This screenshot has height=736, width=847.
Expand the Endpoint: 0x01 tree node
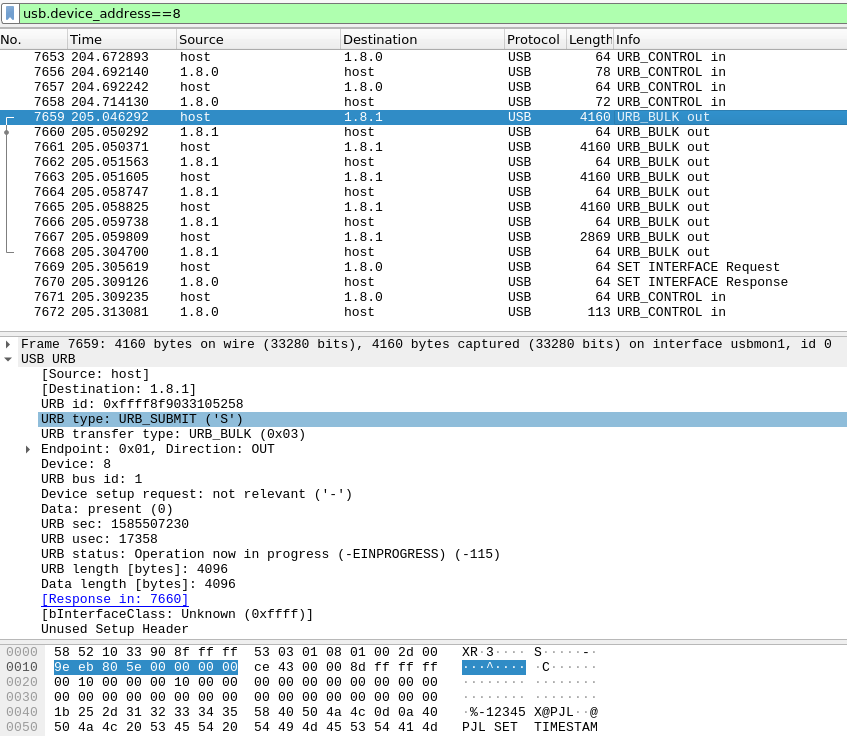pyautogui.click(x=28, y=449)
